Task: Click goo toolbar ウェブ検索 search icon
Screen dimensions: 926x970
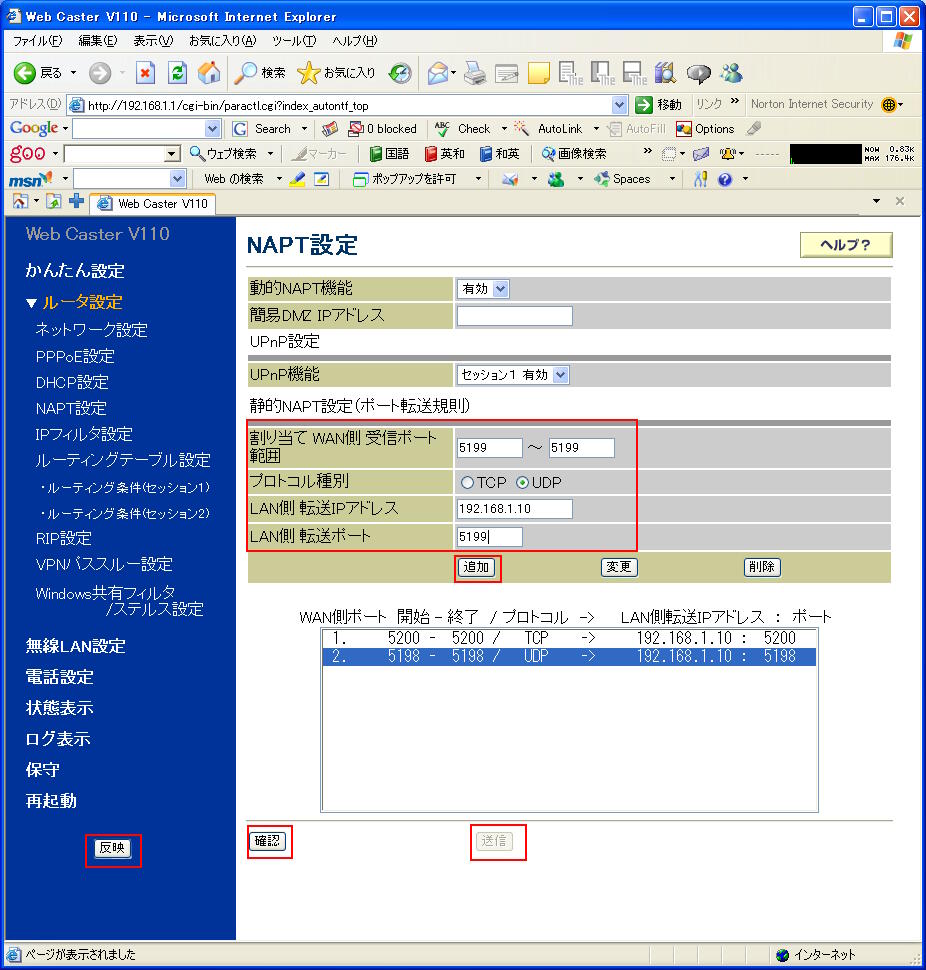Action: coord(197,153)
